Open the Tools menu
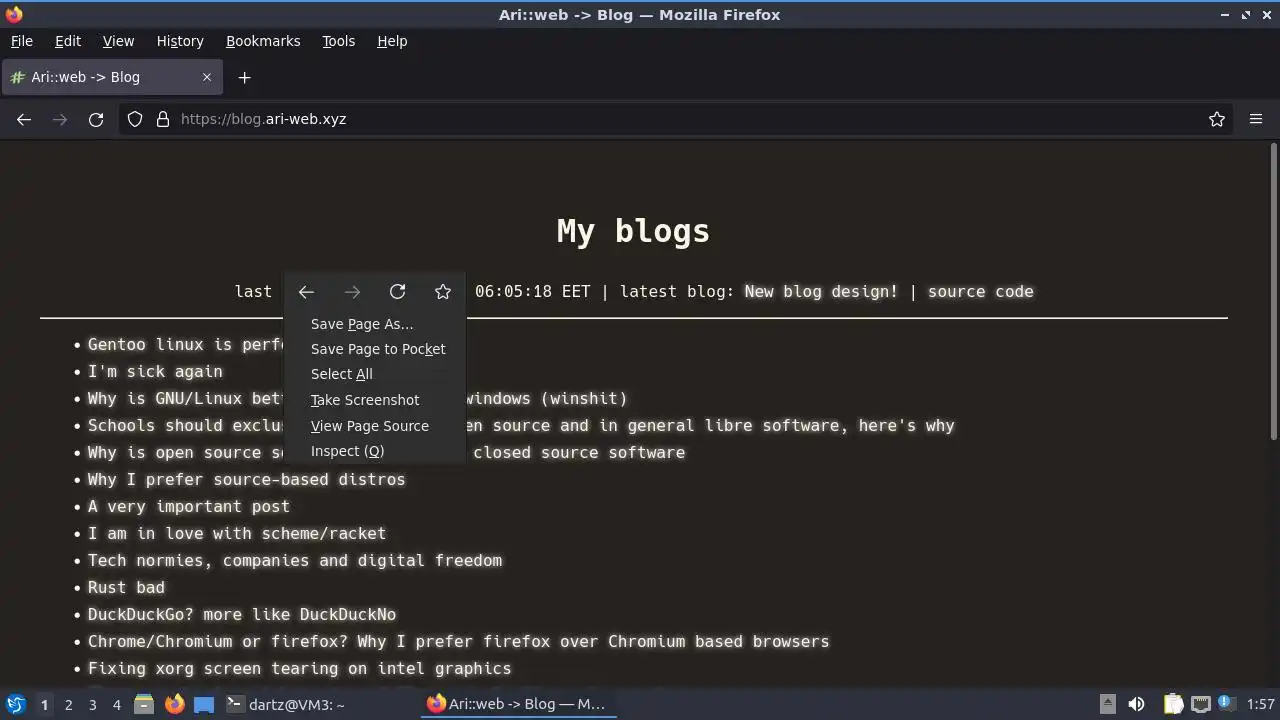Image resolution: width=1280 pixels, height=720 pixels. [338, 41]
